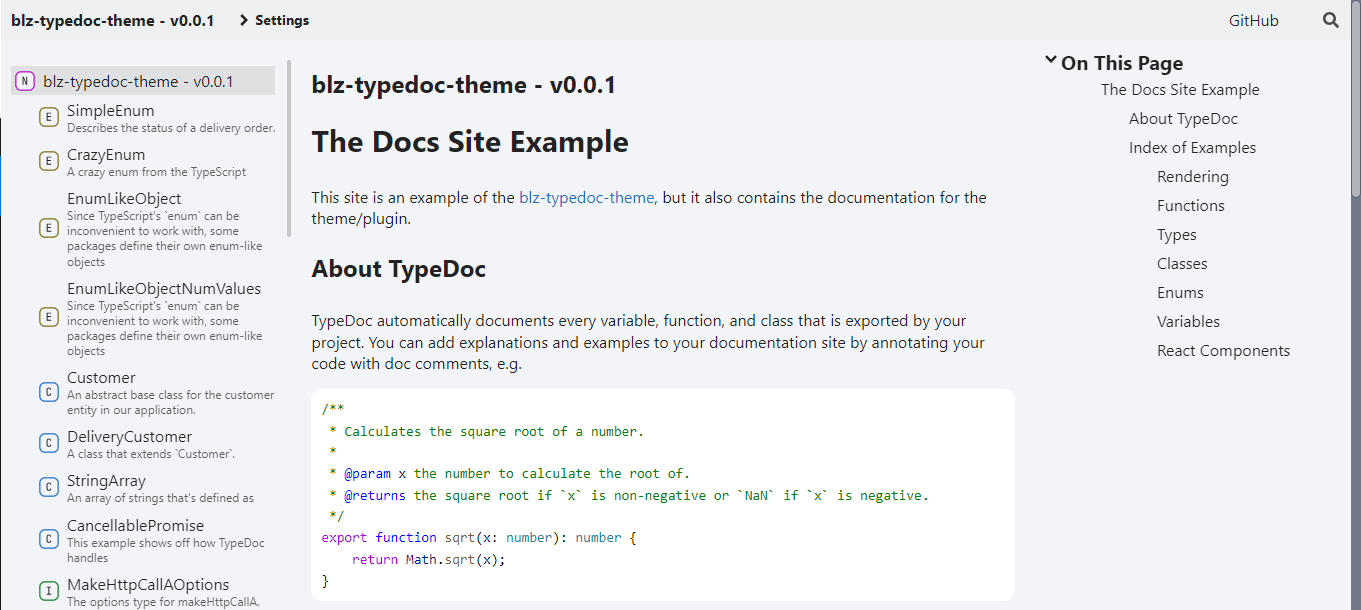Click the 'return Math.sqrt(x);' code line
Screen dimensions: 1361x610
pos(429,559)
